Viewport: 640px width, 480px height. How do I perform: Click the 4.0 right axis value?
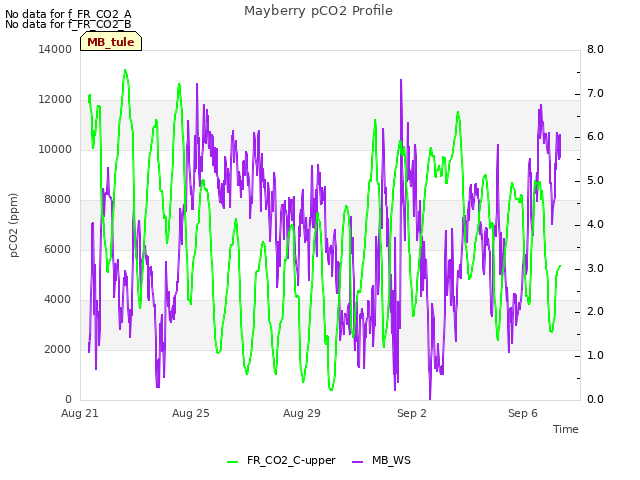coord(596,224)
